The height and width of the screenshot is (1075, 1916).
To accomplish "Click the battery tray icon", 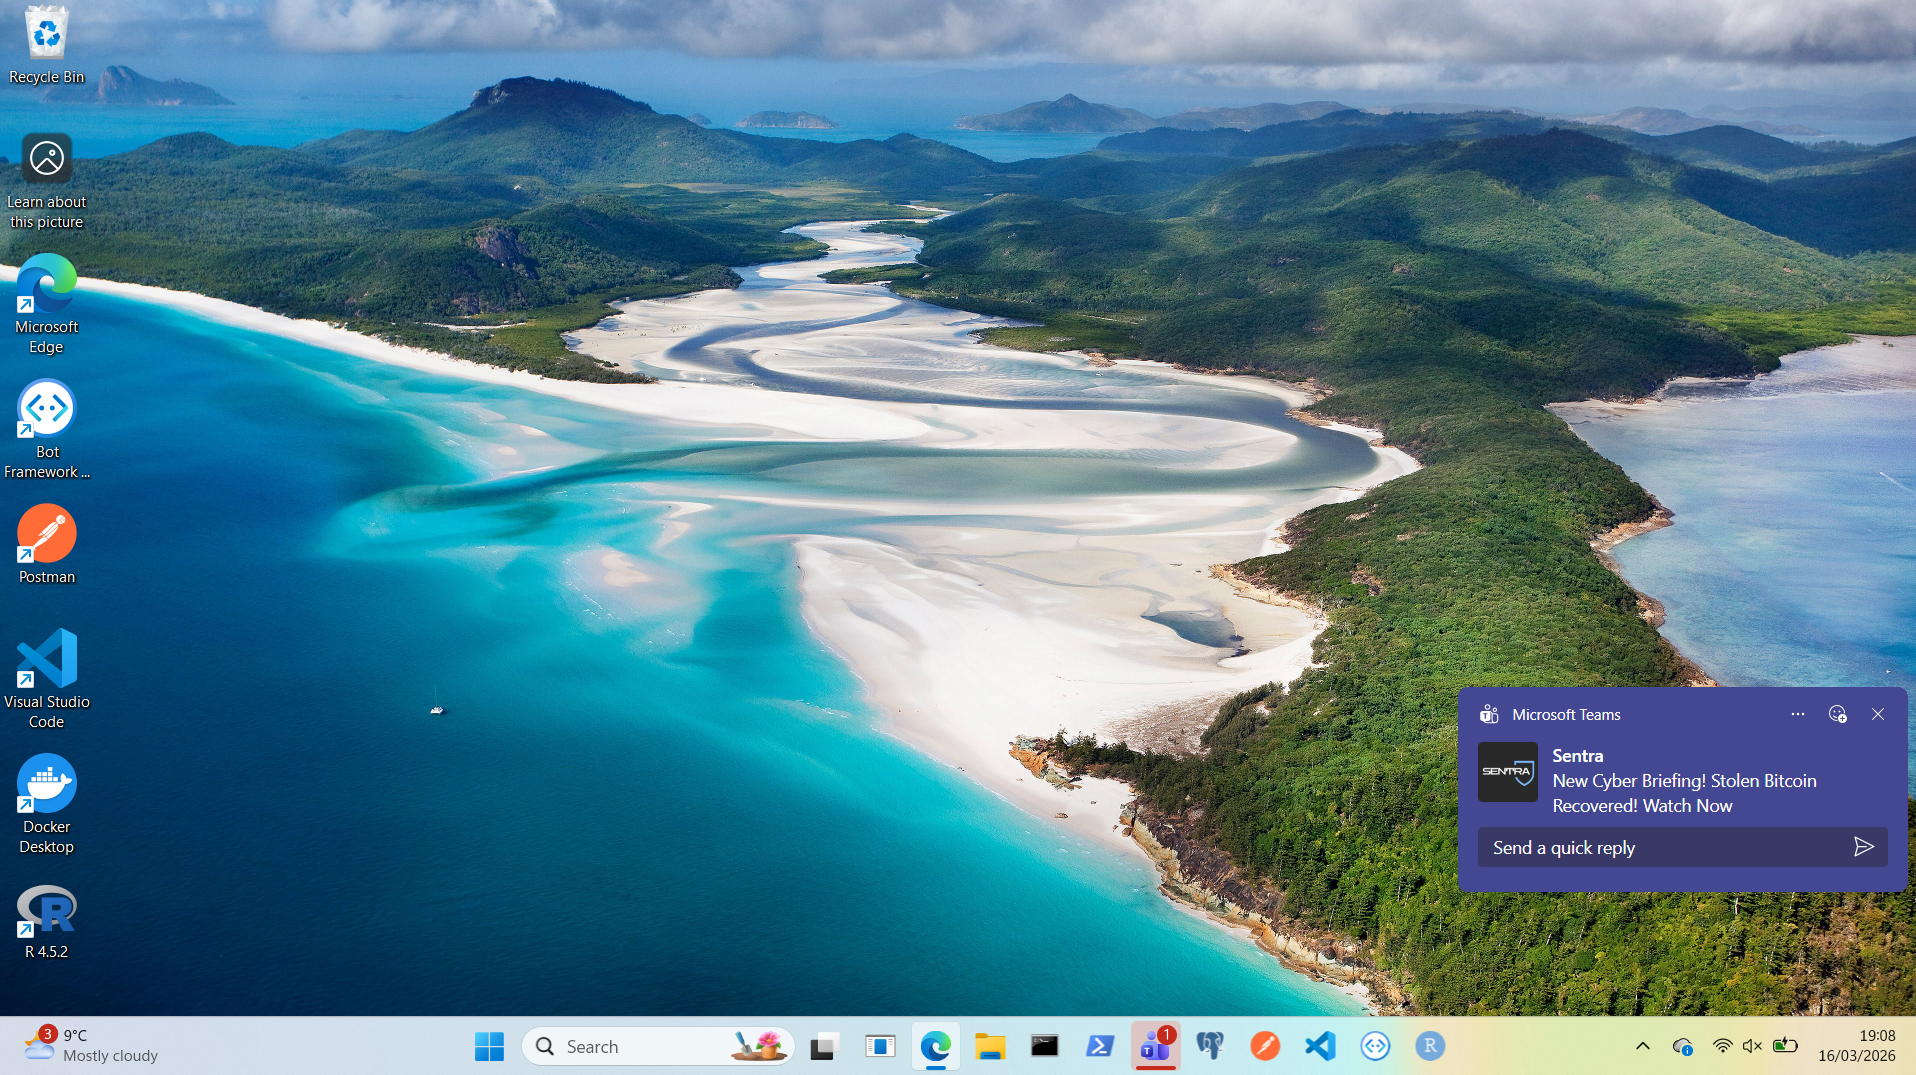I will tap(1785, 1046).
